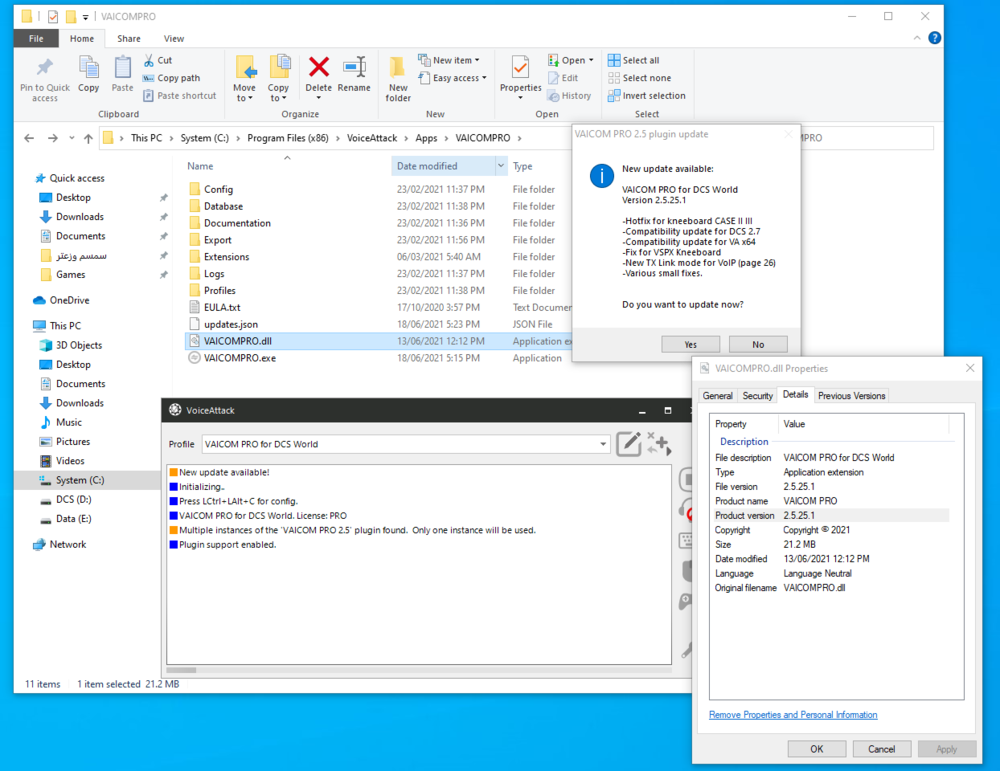The width and height of the screenshot is (1000, 771).
Task: Select Downloads under Quick access
Action: pos(80,217)
